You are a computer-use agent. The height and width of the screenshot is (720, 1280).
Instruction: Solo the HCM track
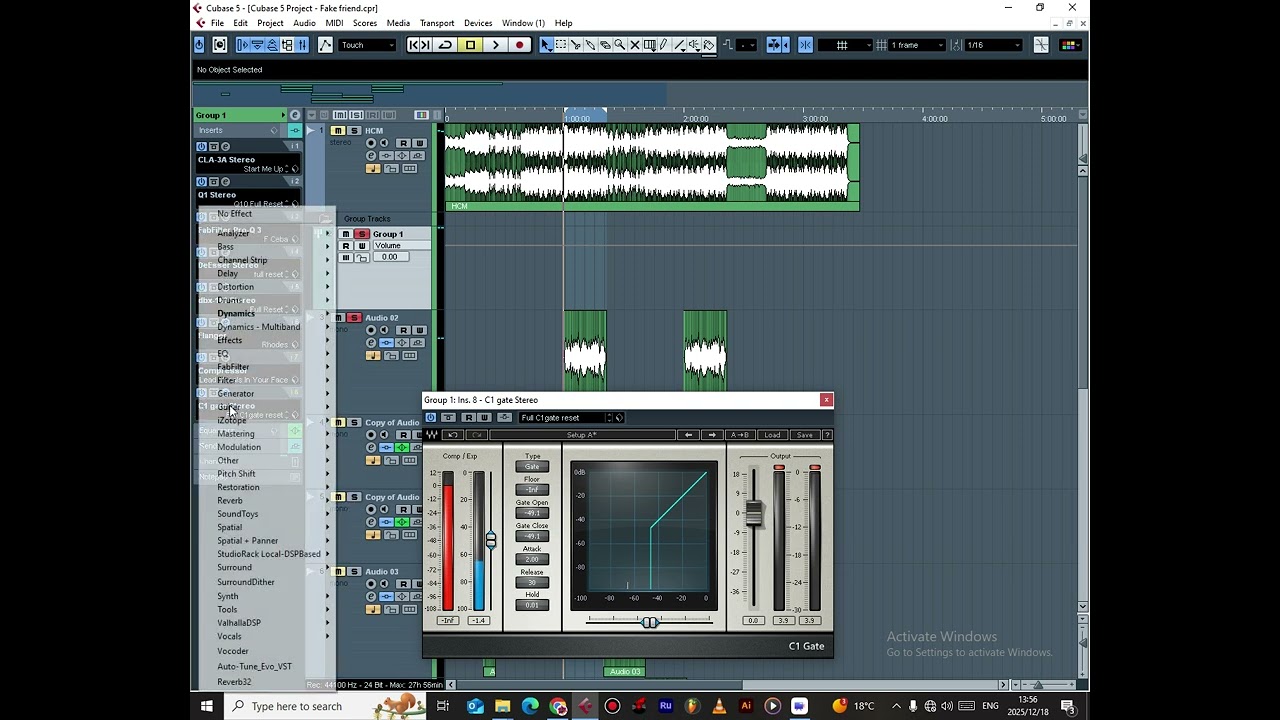353,131
